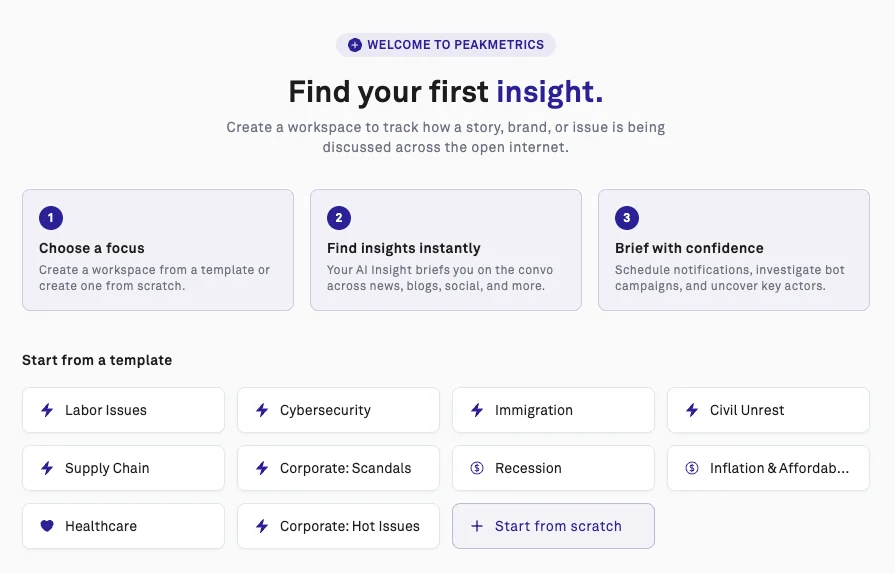Pick the Civil Unrest template

pos(768,410)
